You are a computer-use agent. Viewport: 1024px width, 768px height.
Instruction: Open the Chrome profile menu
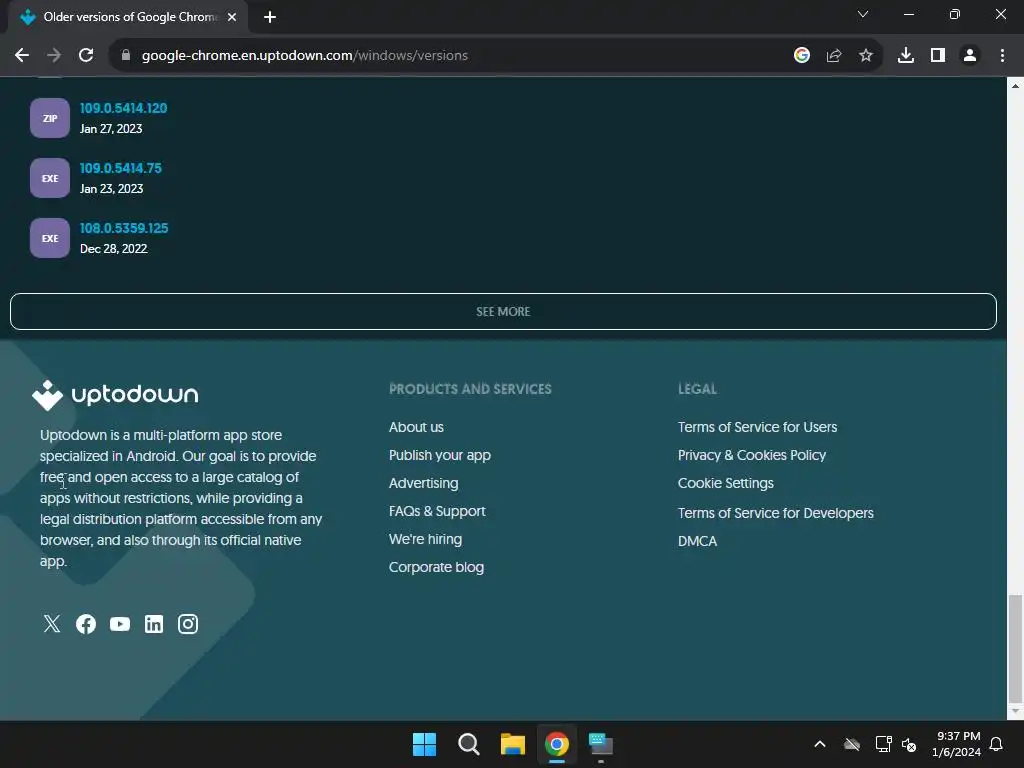pos(970,56)
